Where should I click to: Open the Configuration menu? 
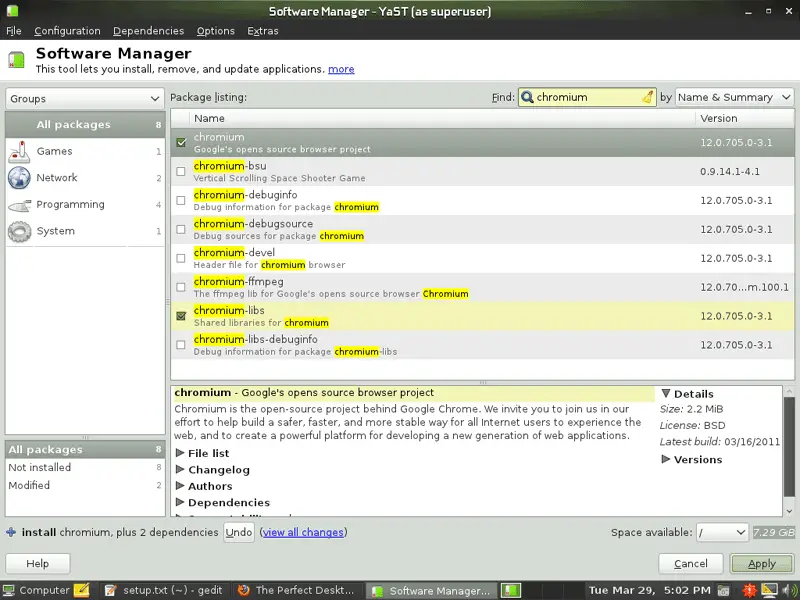point(67,31)
